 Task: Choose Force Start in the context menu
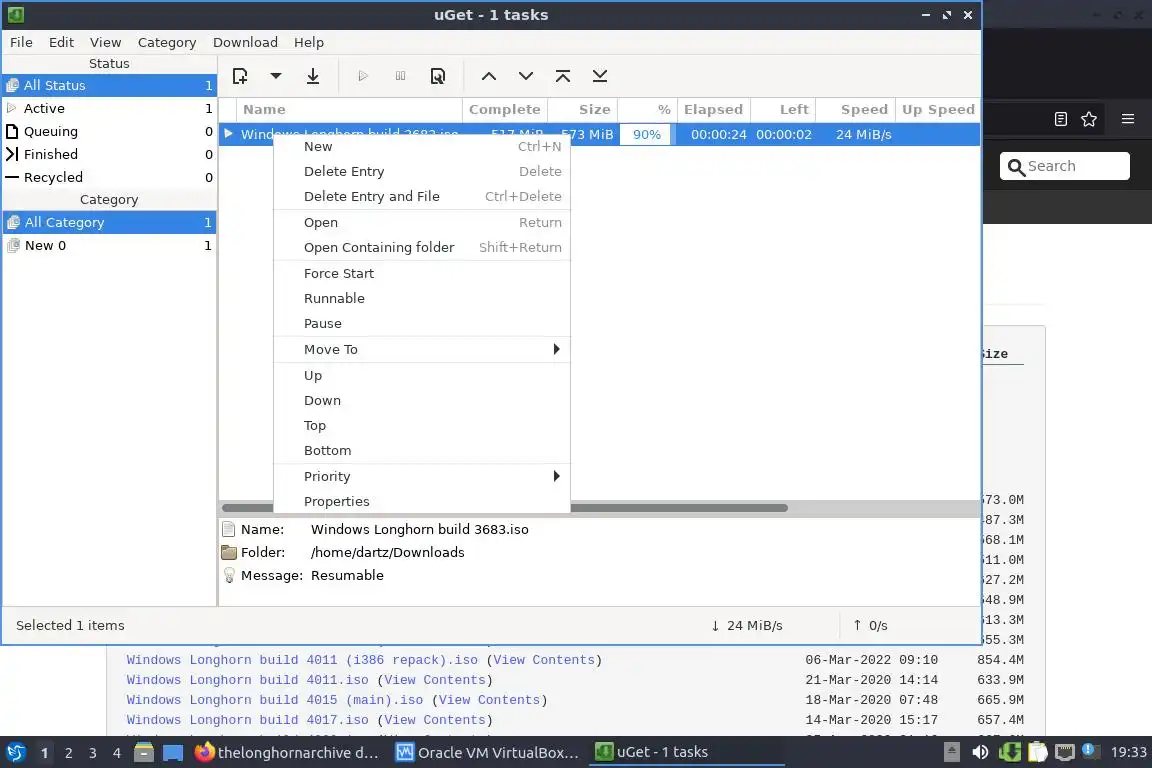422,273
